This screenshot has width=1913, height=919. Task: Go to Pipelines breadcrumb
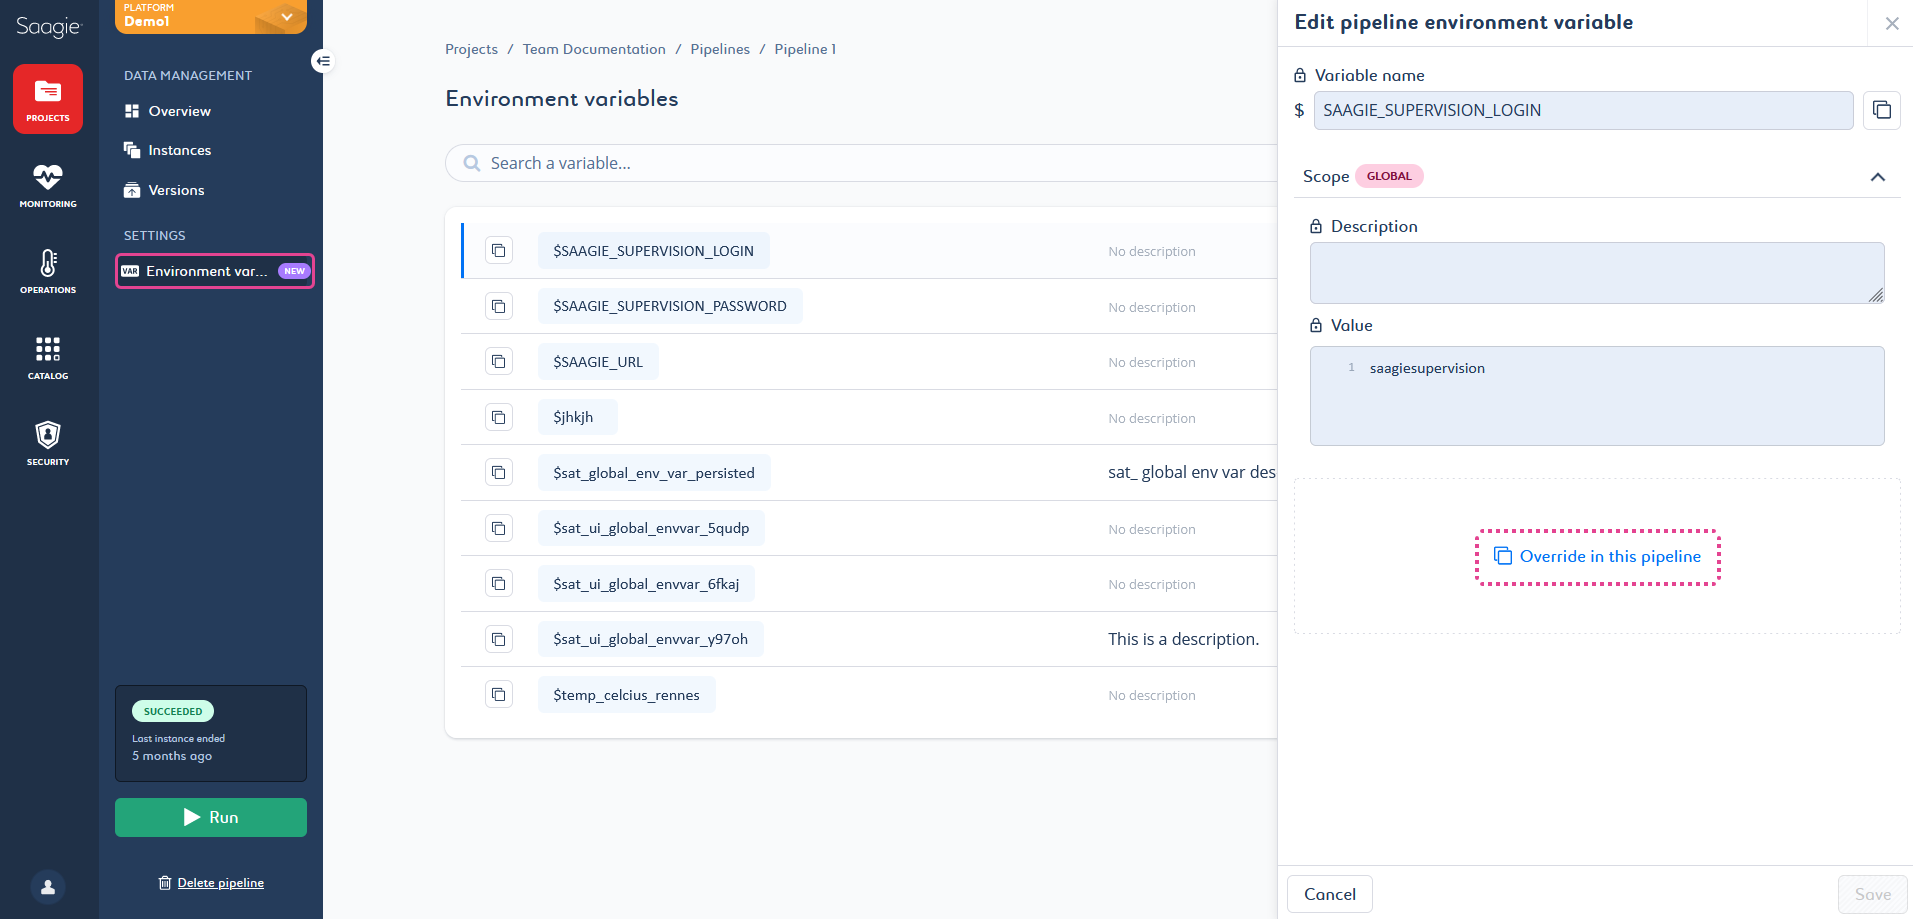point(720,49)
